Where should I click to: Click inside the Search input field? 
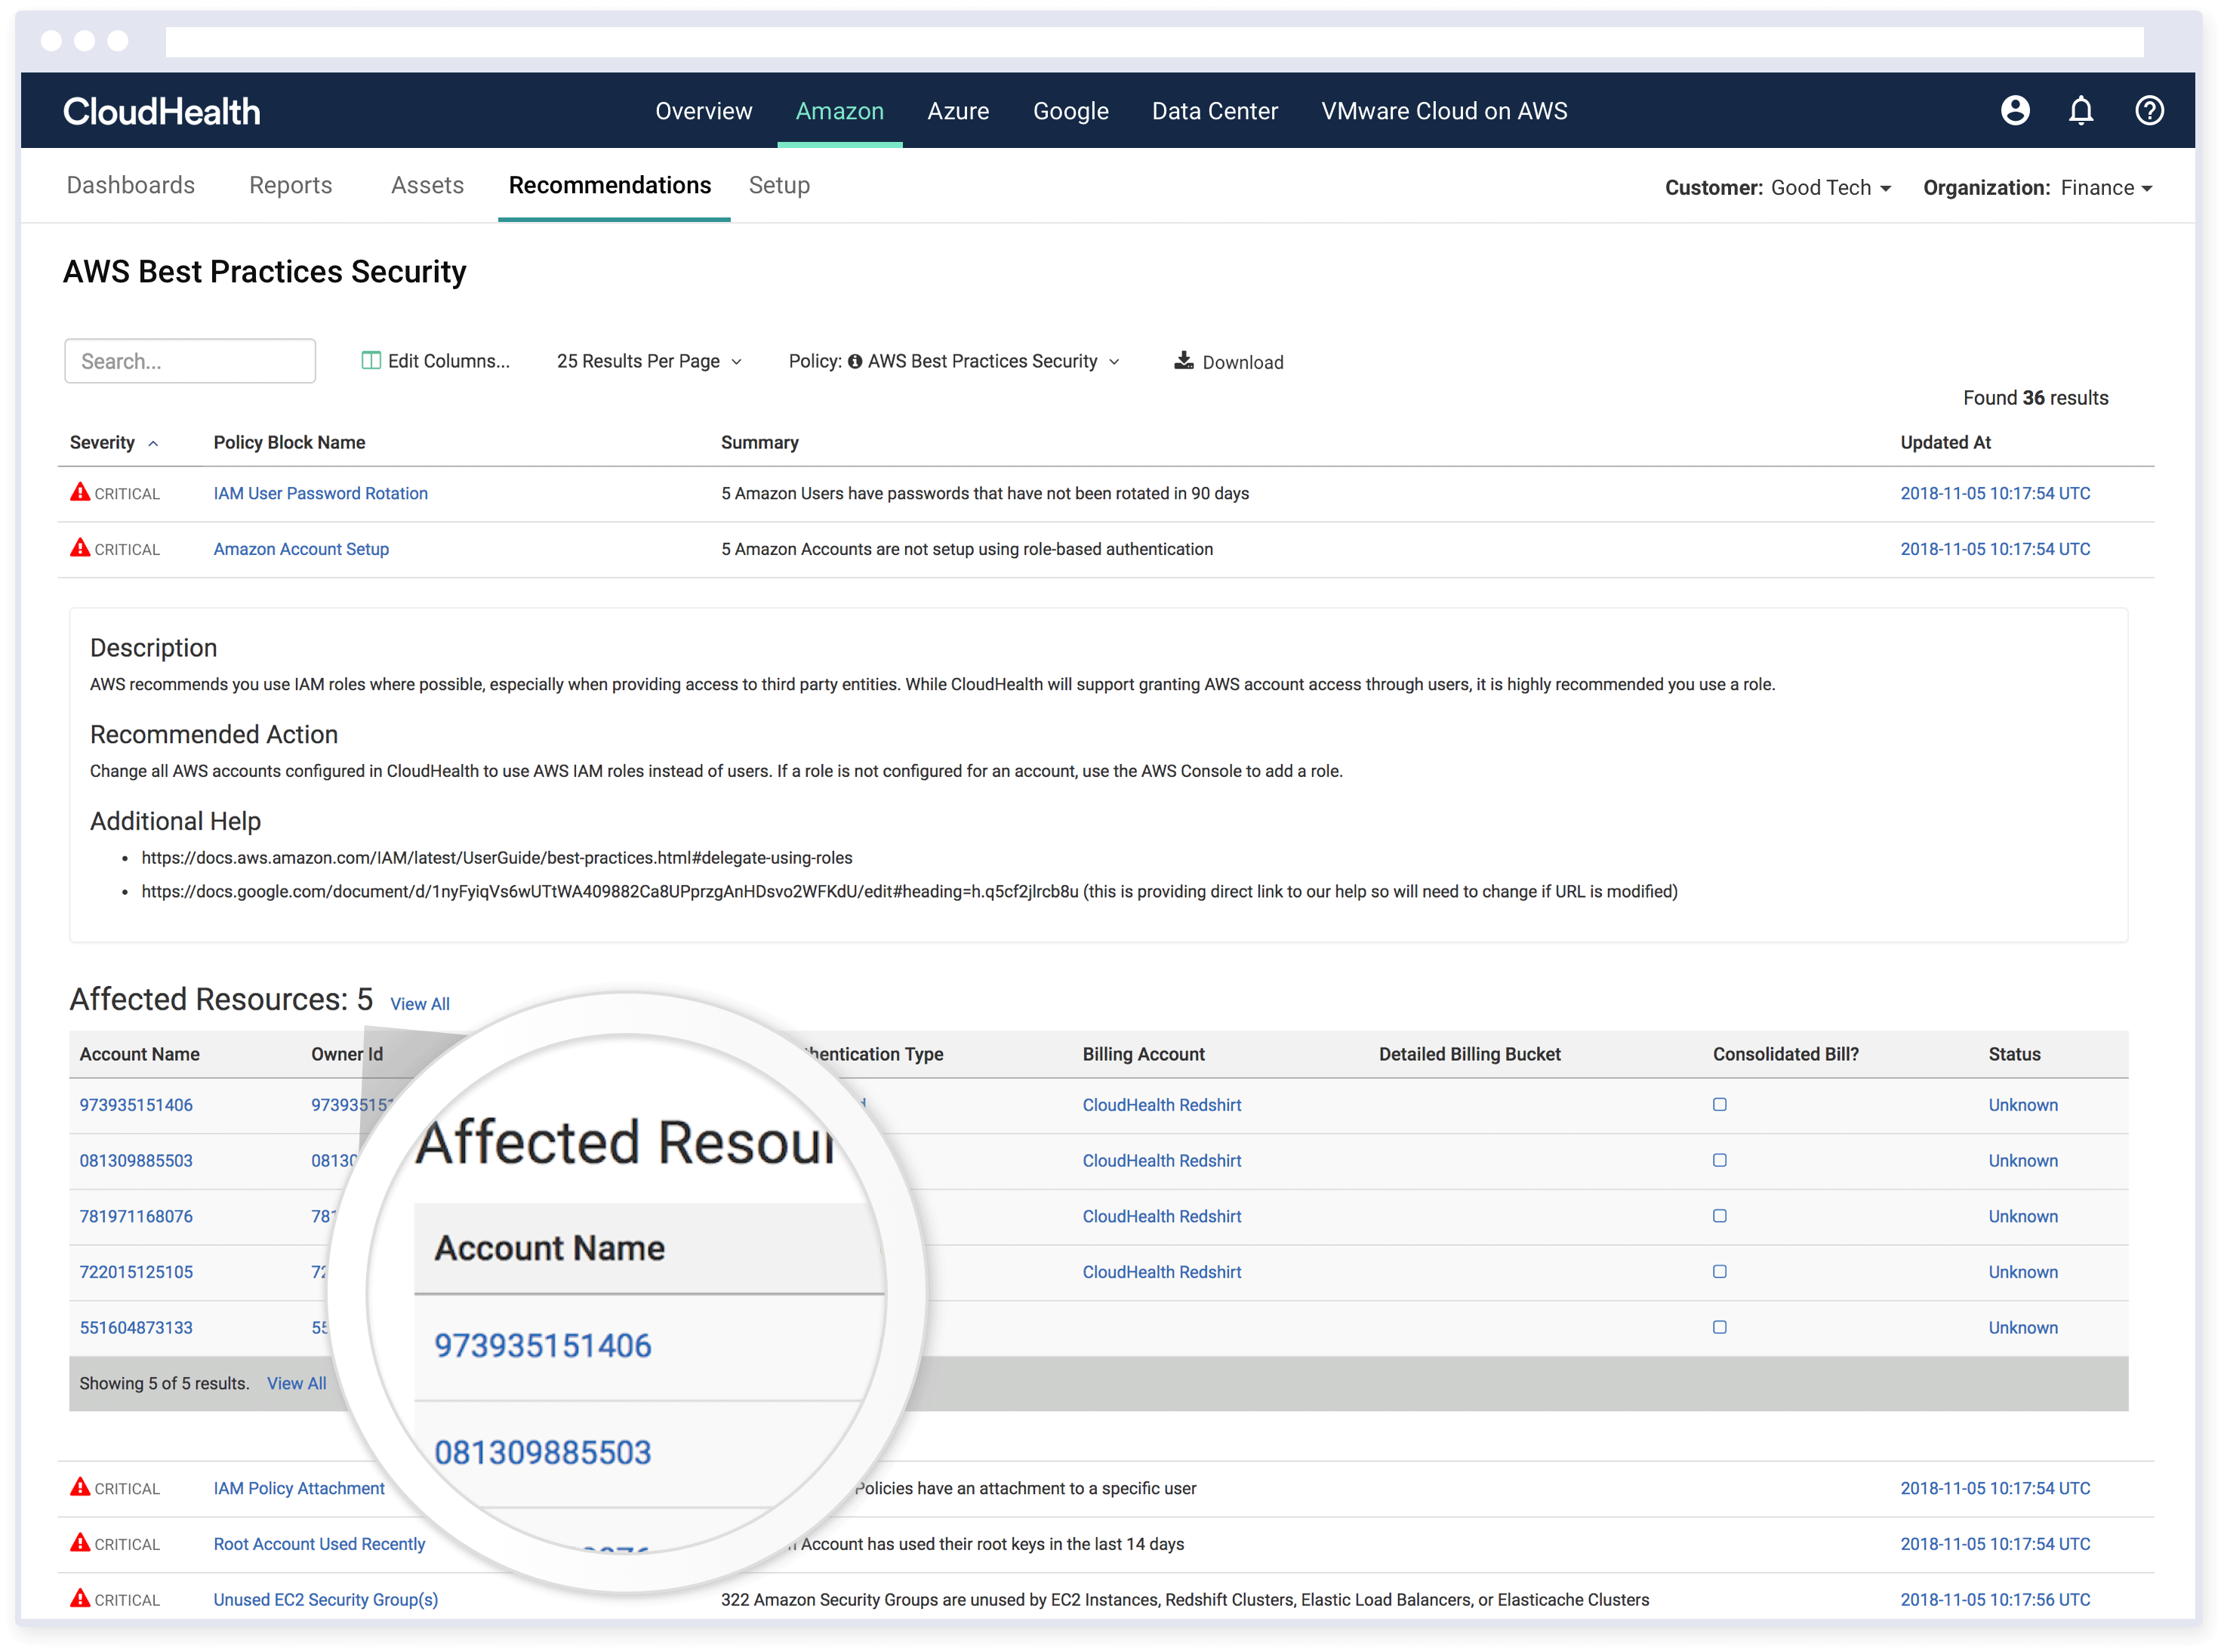coord(190,361)
